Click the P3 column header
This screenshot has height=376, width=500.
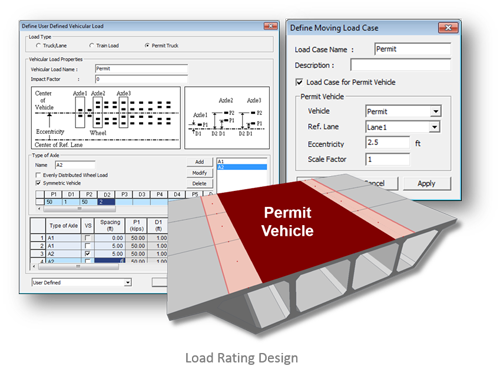[x=124, y=194]
